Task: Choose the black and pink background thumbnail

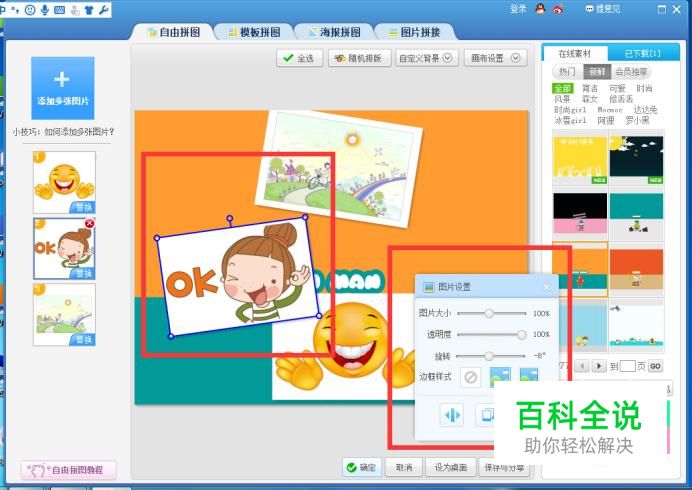Action: (x=580, y=214)
